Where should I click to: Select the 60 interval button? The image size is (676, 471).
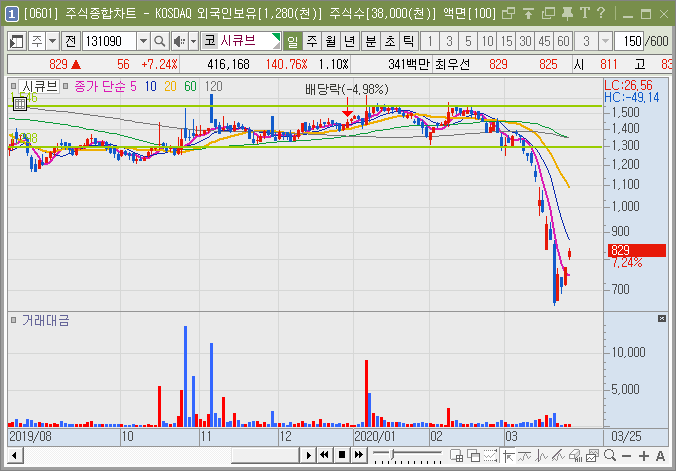point(563,41)
